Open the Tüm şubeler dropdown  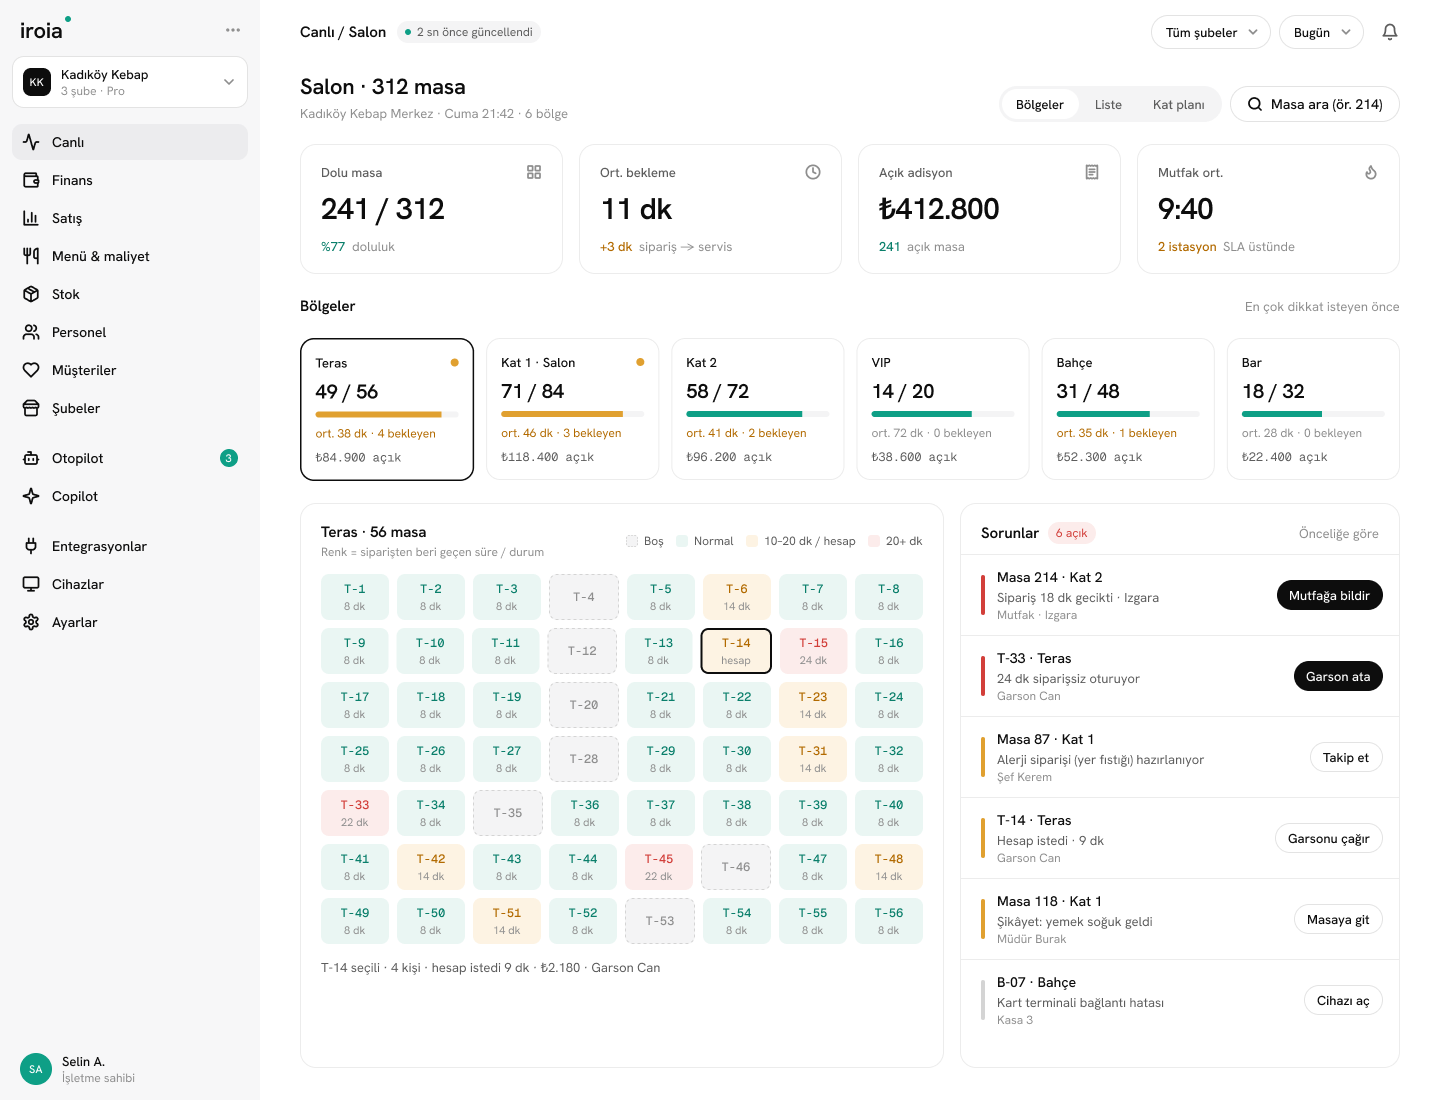[1211, 32]
